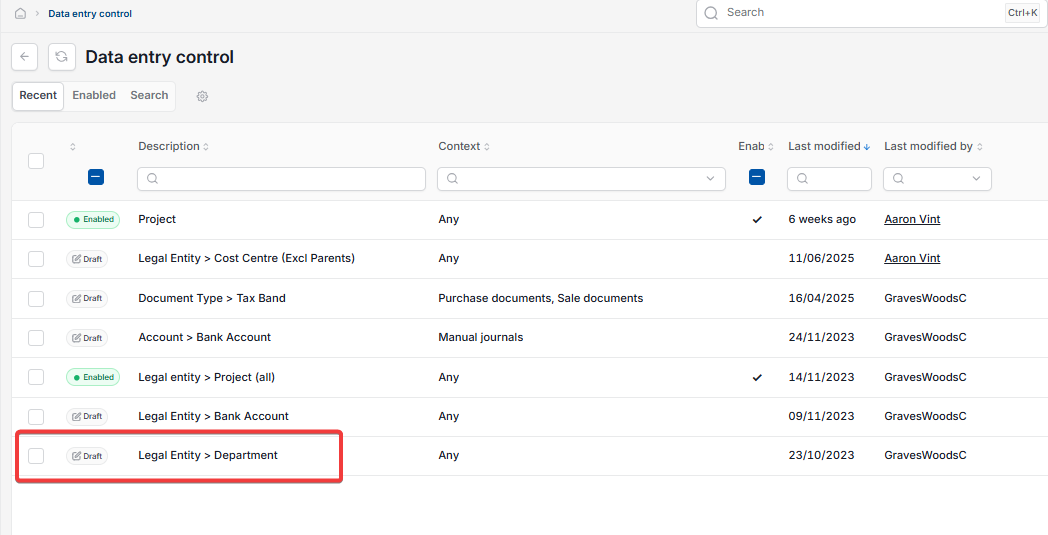Viewport: 1048px width, 535px height.
Task: Click the refresh icon button
Action: [61, 57]
